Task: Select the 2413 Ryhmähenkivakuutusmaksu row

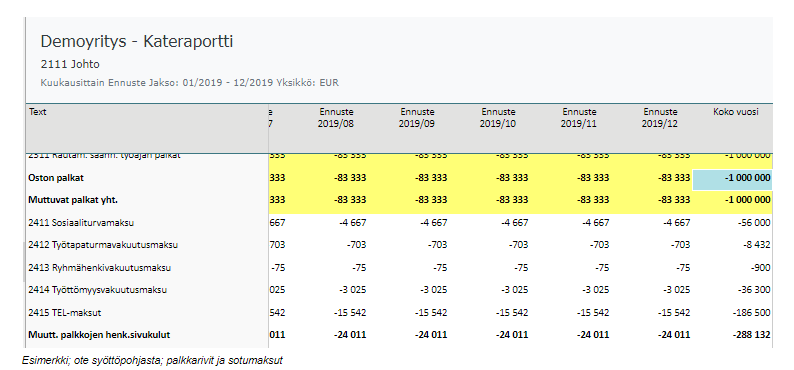Action: point(400,268)
